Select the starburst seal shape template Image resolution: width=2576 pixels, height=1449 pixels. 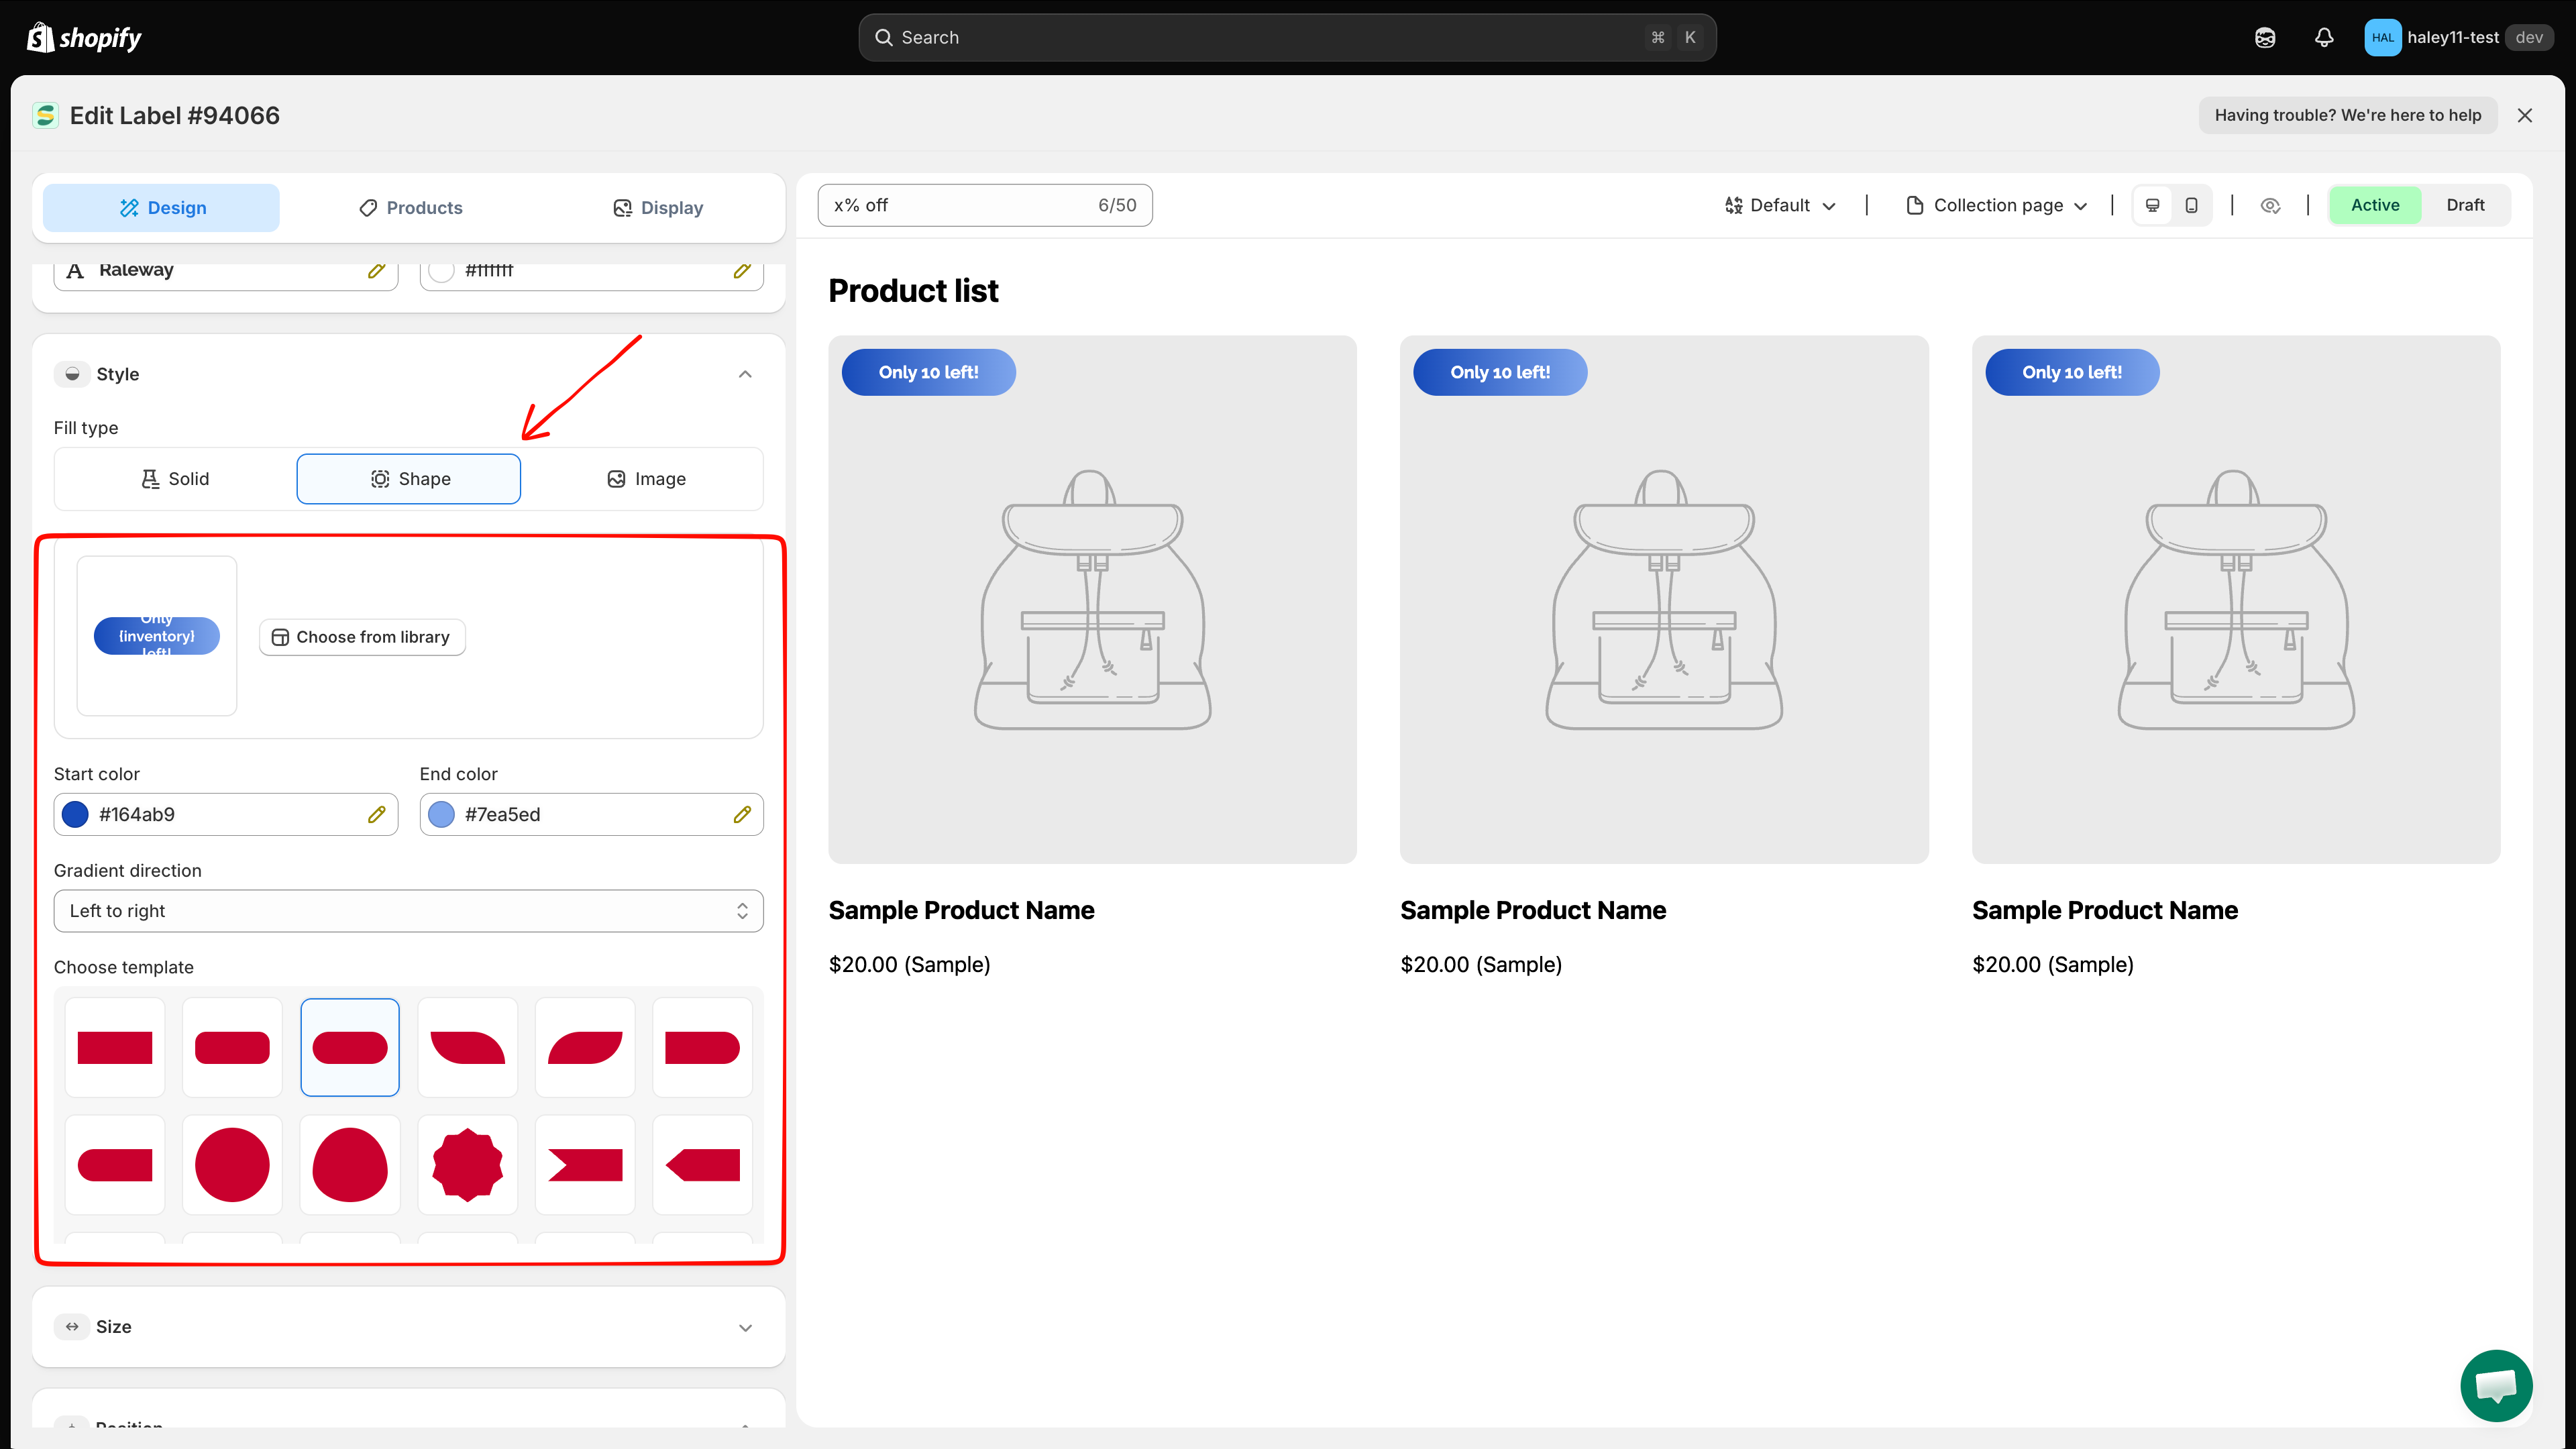(467, 1164)
